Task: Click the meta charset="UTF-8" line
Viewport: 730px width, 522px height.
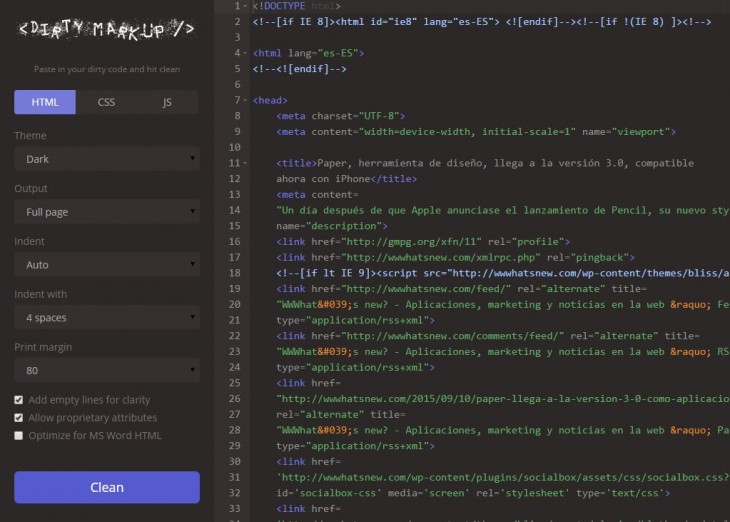Action: coord(340,116)
